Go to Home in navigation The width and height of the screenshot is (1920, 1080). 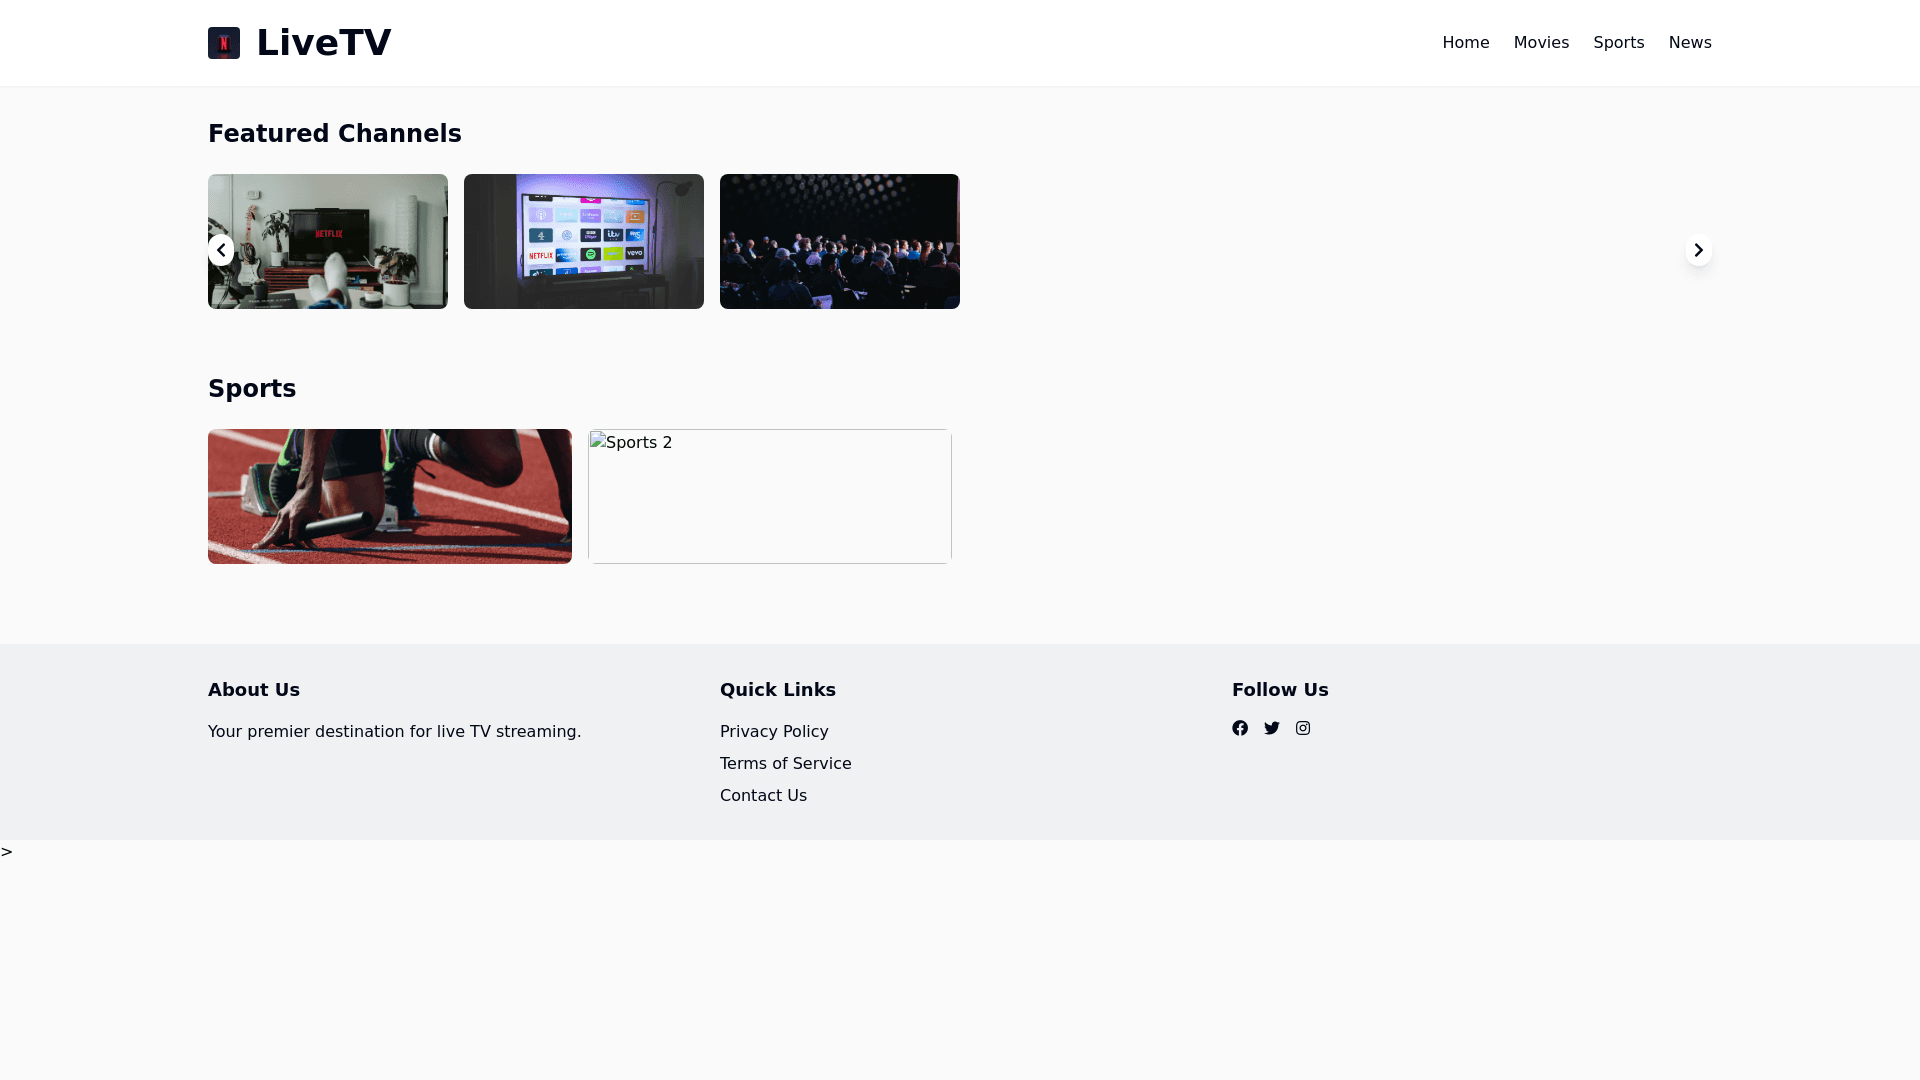click(1465, 43)
